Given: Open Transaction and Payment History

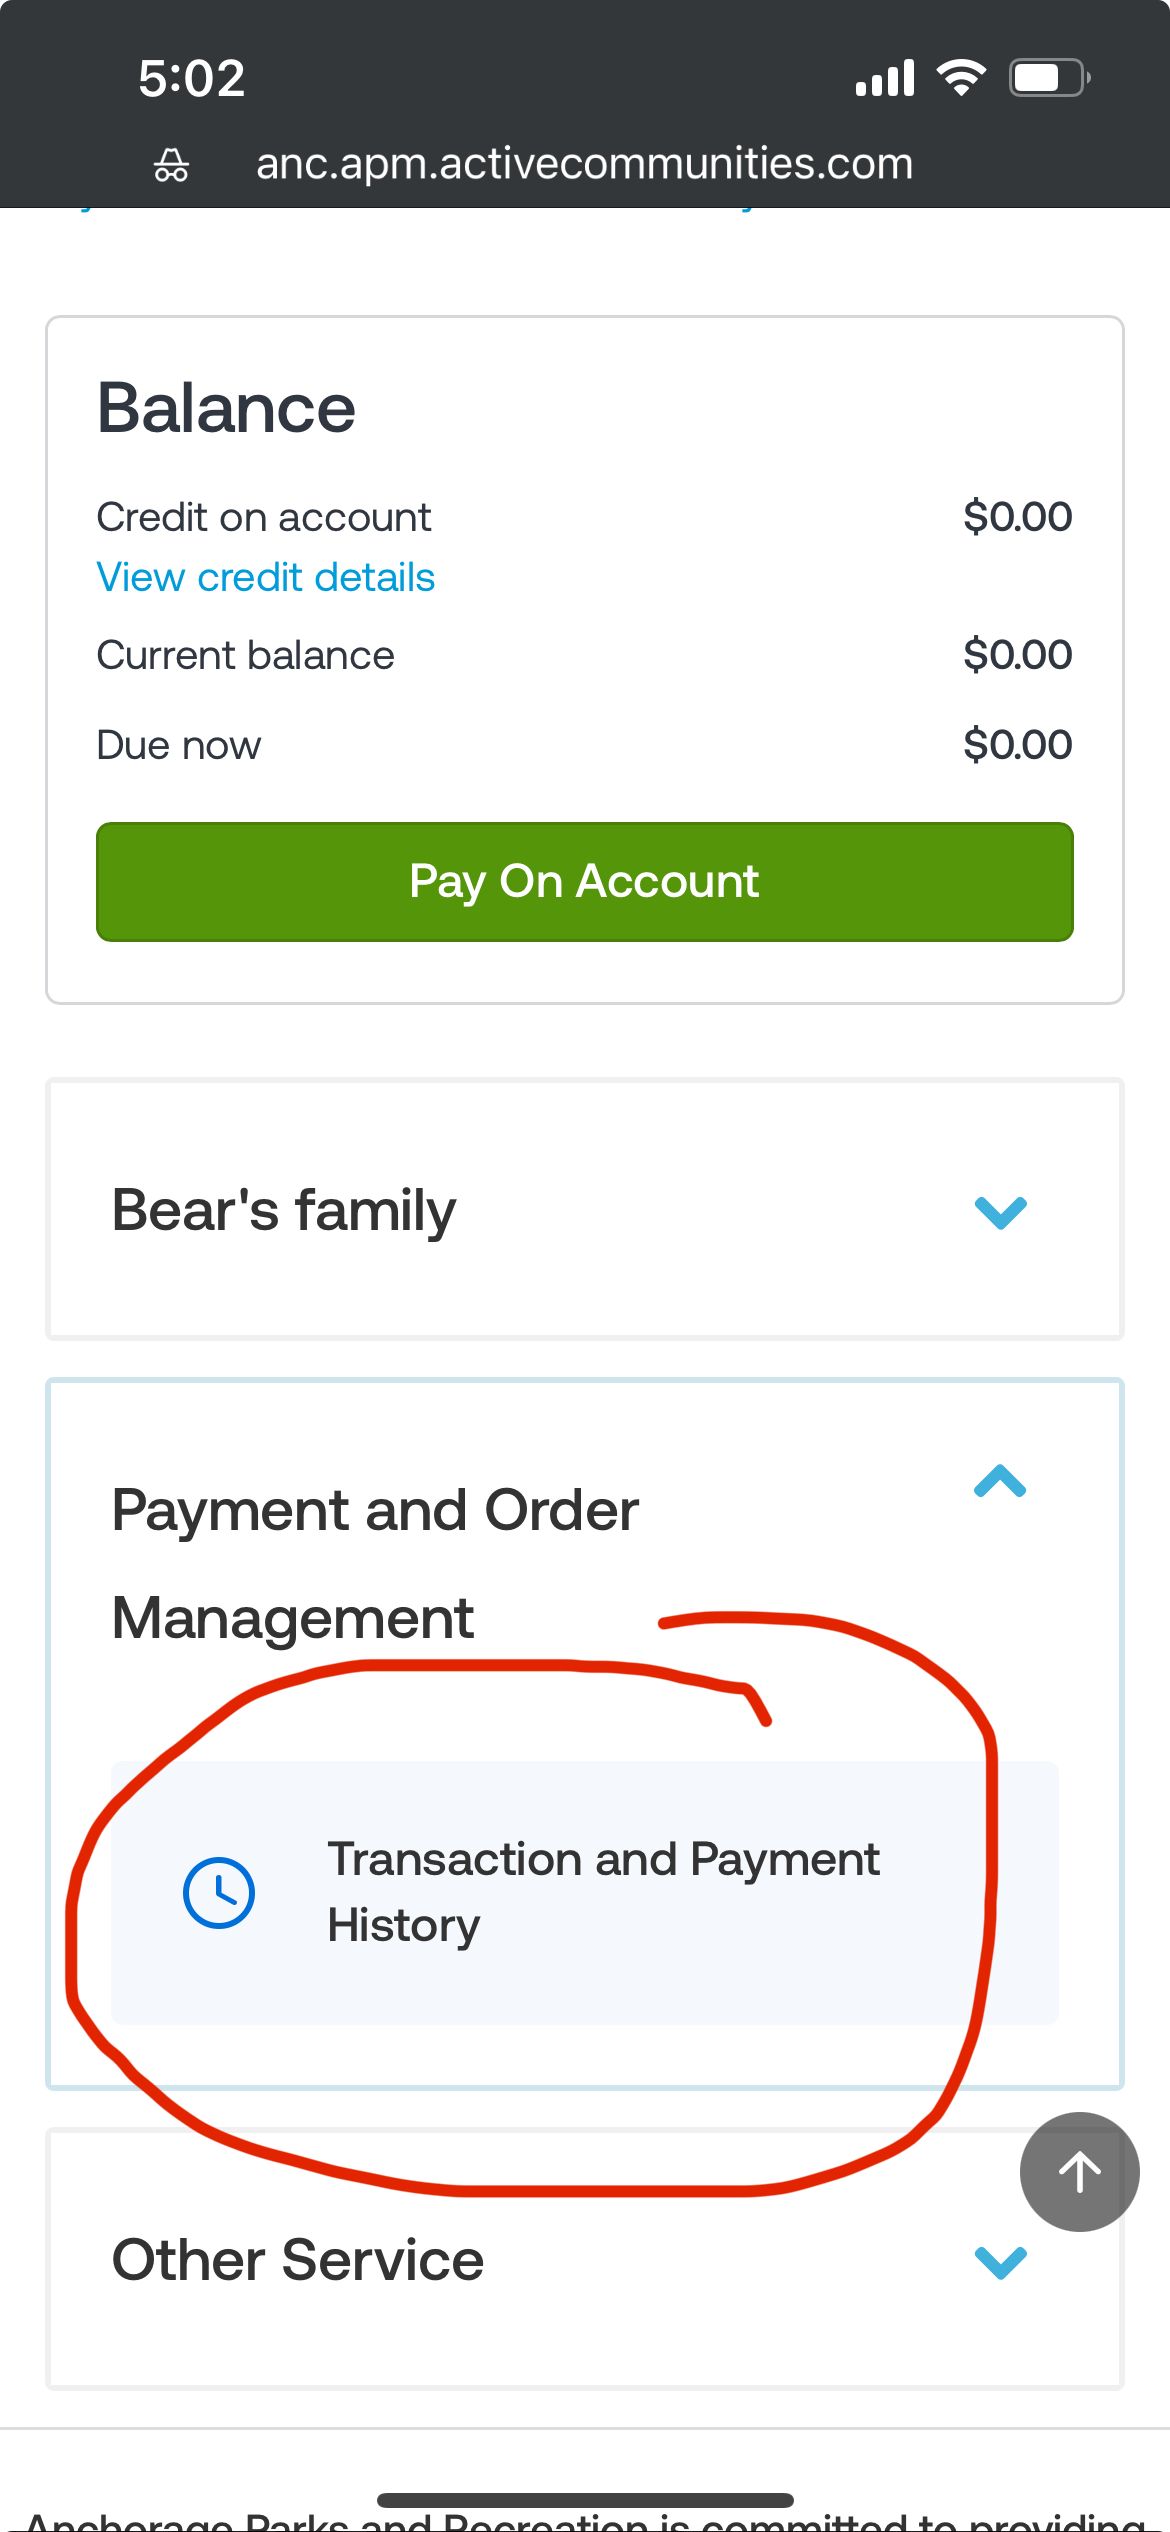Looking at the screenshot, I should [603, 1892].
